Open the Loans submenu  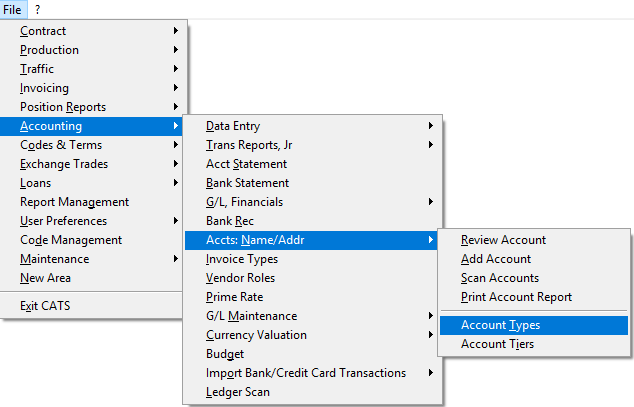point(93,183)
